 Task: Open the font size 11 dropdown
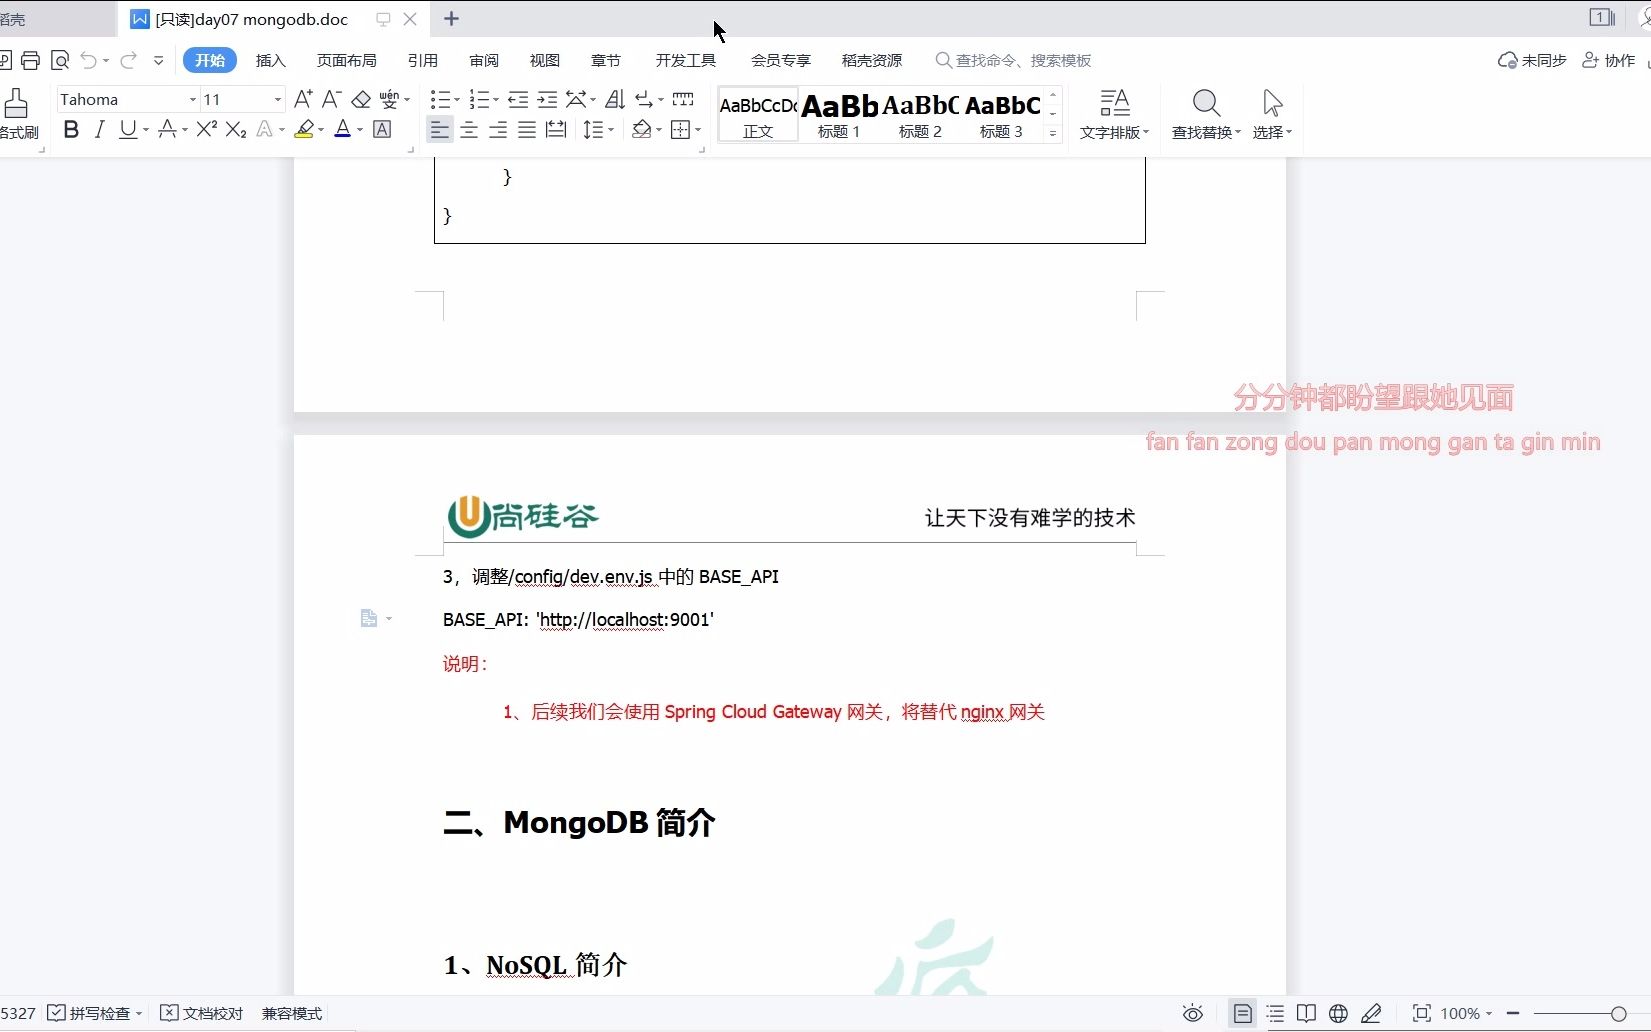point(278,99)
